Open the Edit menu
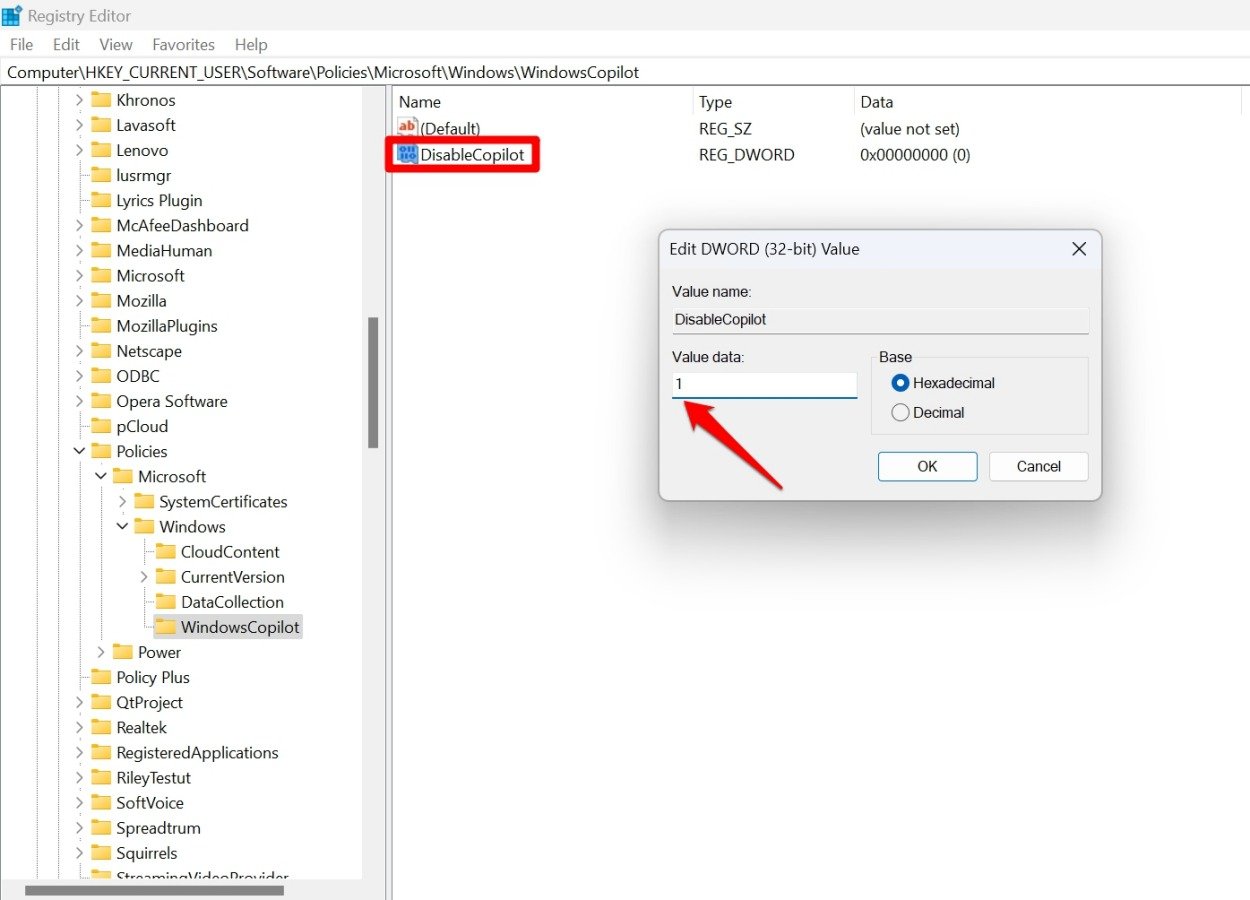 (x=66, y=44)
